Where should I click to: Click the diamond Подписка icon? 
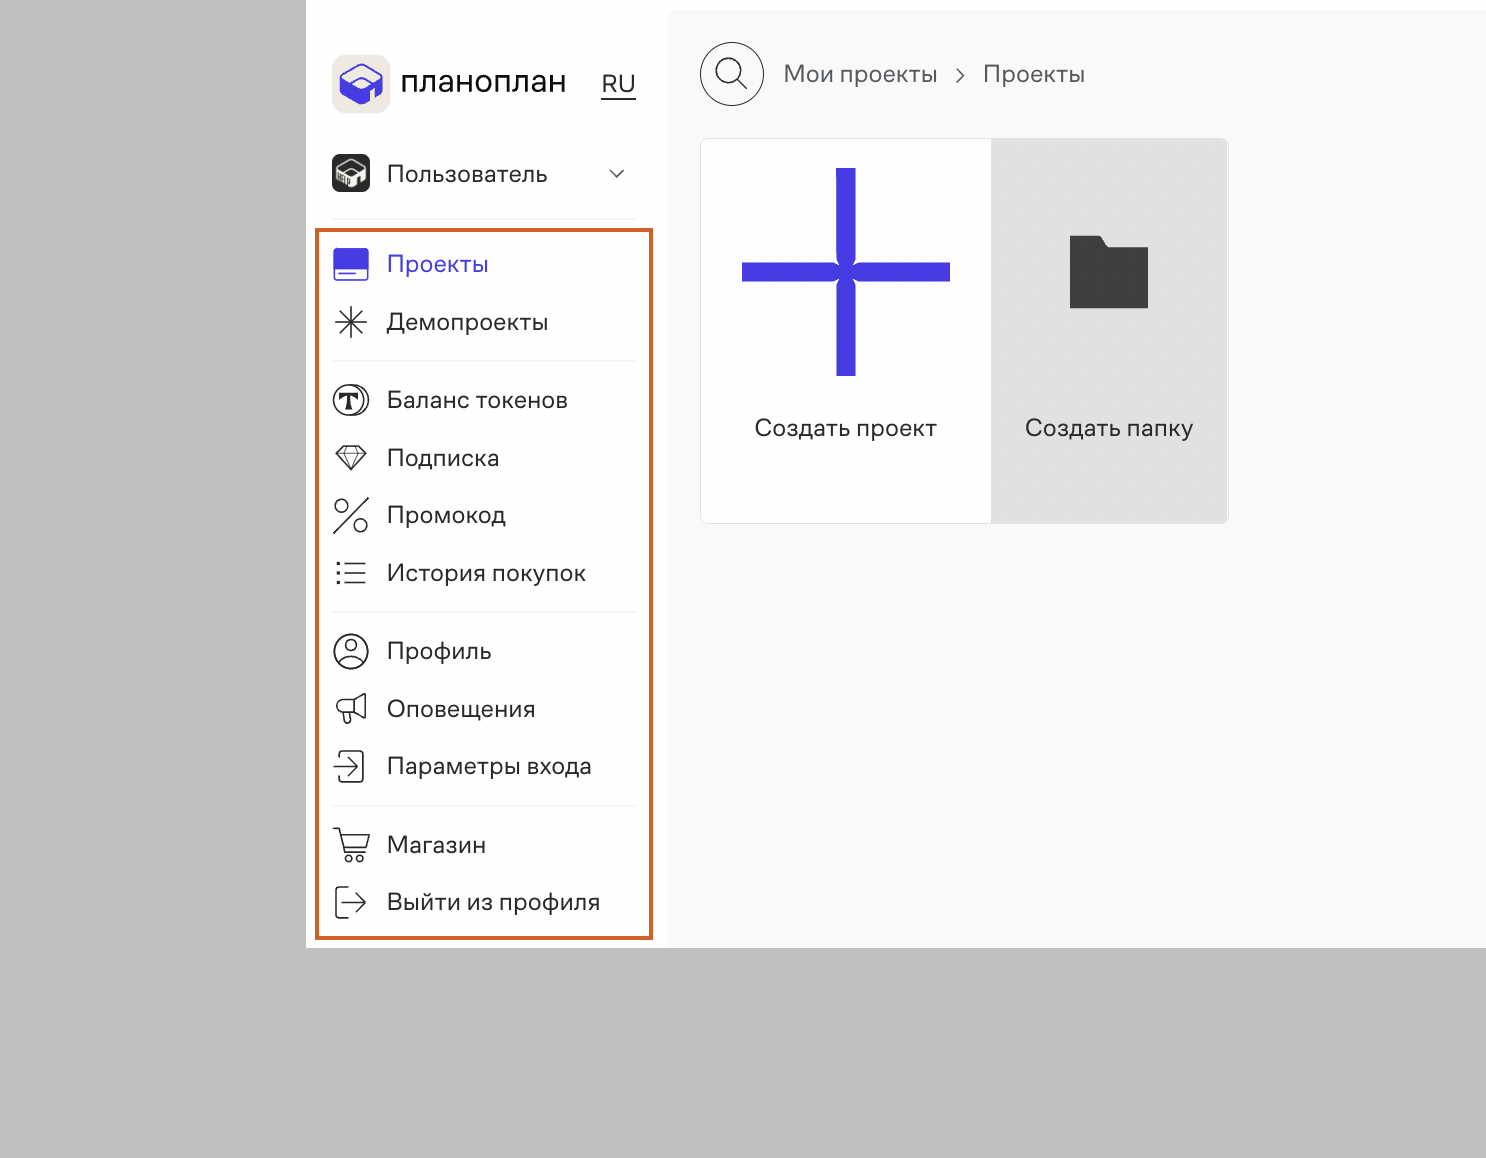[x=351, y=458]
